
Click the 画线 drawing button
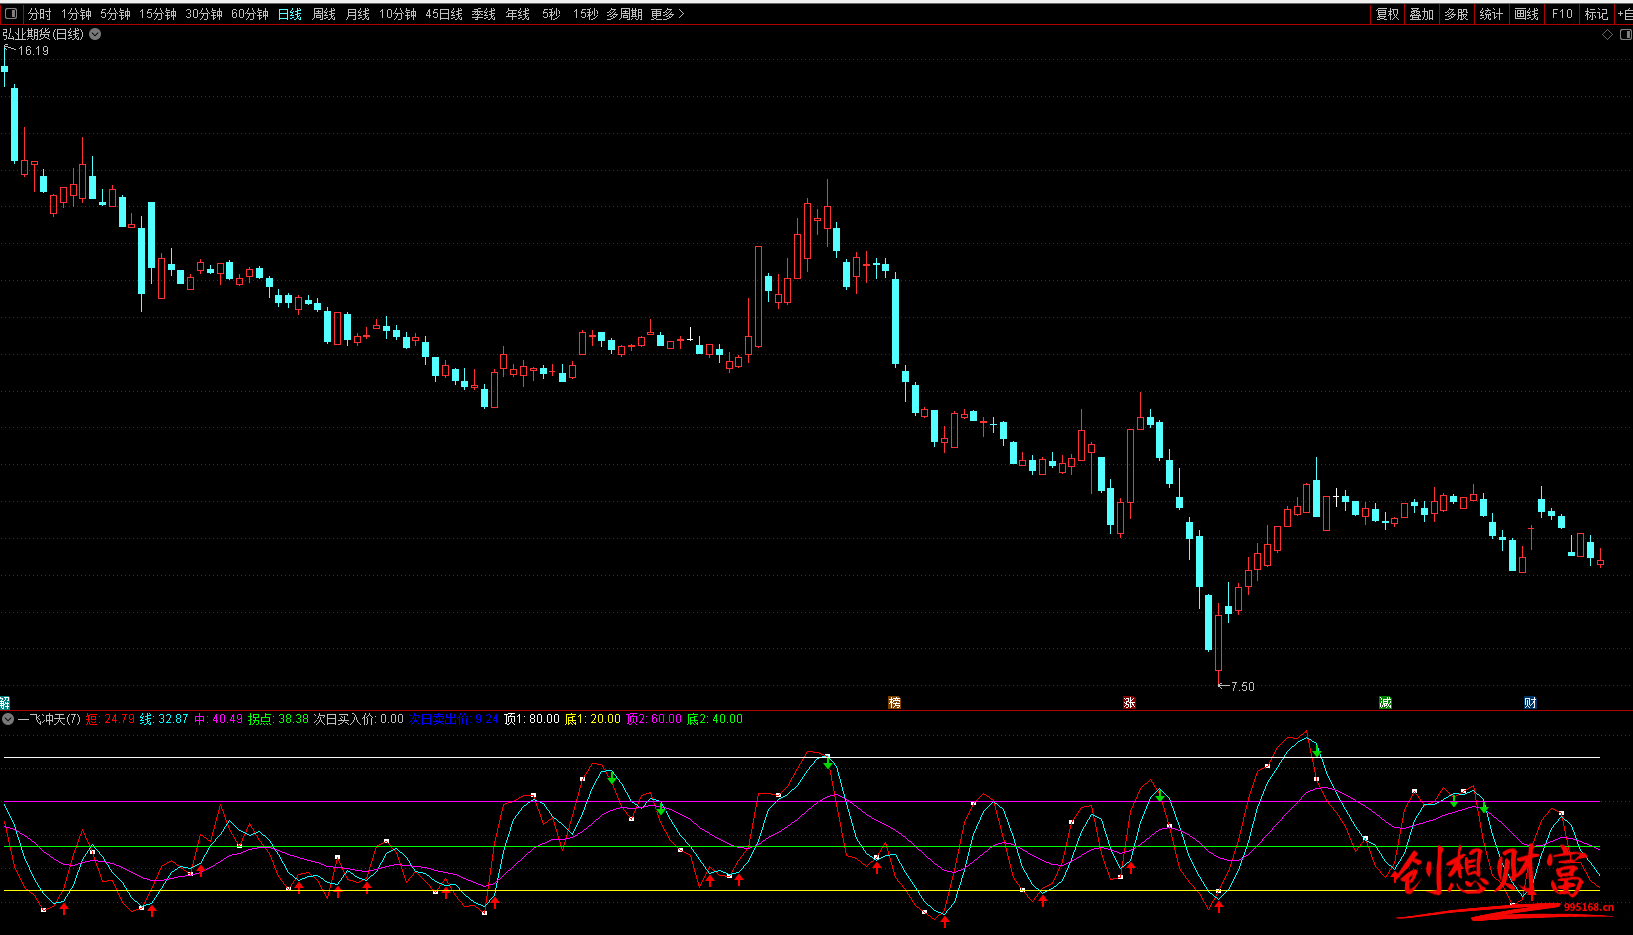pyautogui.click(x=1526, y=14)
